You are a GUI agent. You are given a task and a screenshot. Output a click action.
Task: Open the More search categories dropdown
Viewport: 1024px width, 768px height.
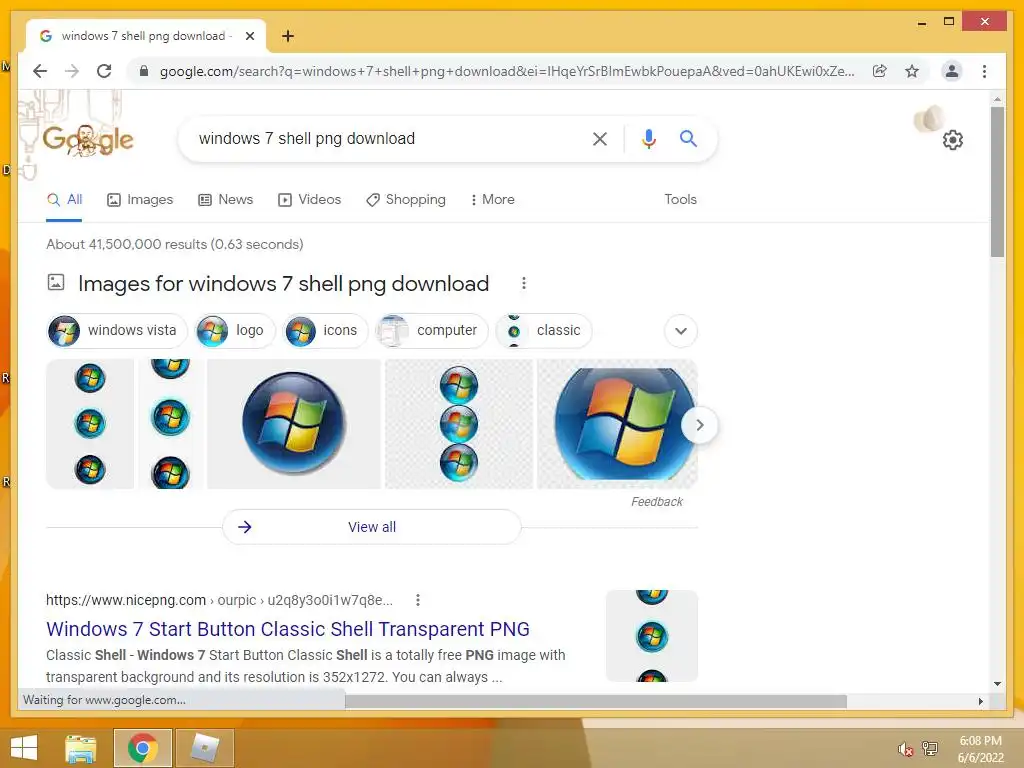point(492,199)
